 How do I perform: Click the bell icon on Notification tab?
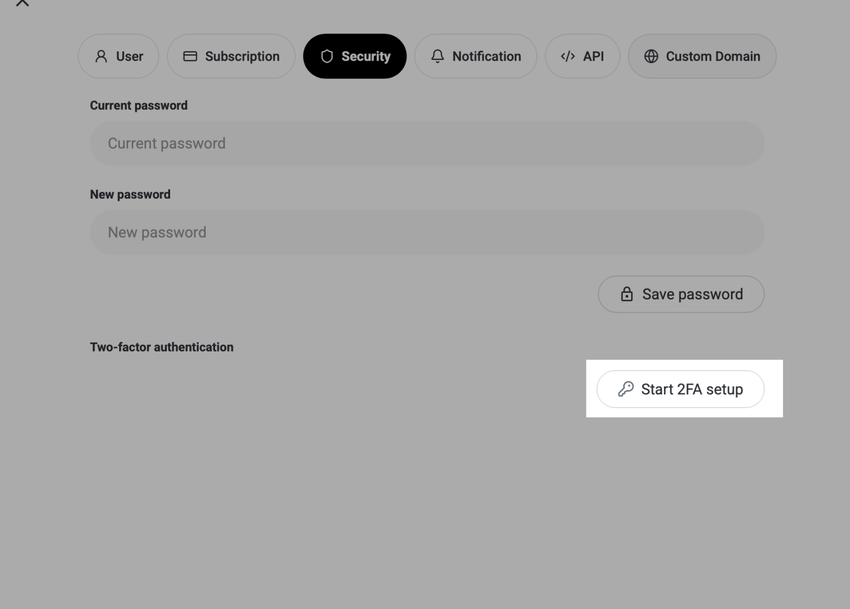click(x=437, y=57)
